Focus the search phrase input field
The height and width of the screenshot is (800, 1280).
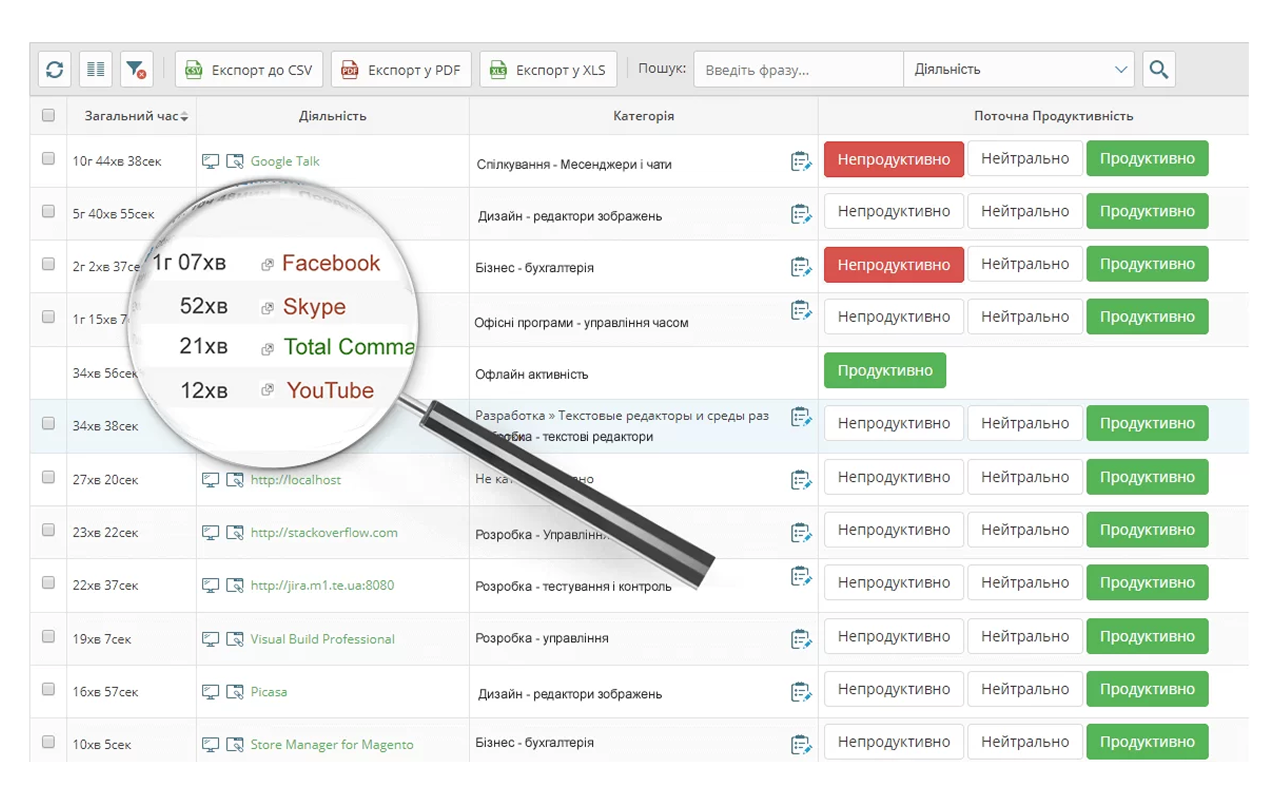tap(798, 70)
